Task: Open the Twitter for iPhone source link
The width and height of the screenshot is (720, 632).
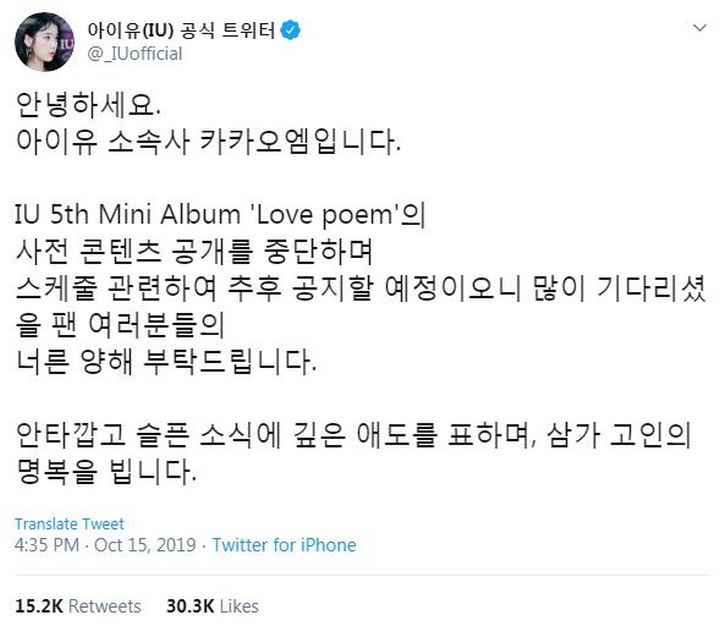Action: pos(284,545)
